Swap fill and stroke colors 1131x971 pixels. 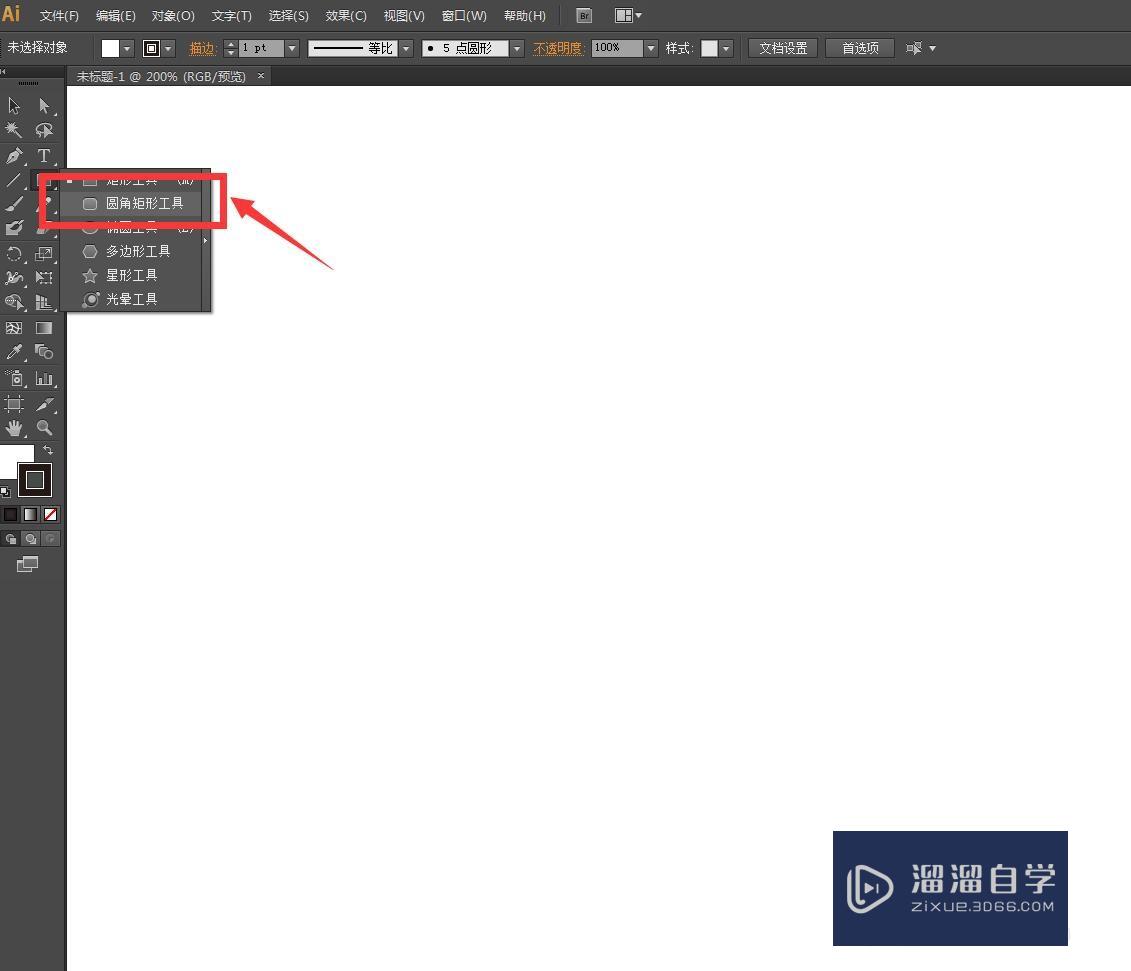pyautogui.click(x=47, y=450)
